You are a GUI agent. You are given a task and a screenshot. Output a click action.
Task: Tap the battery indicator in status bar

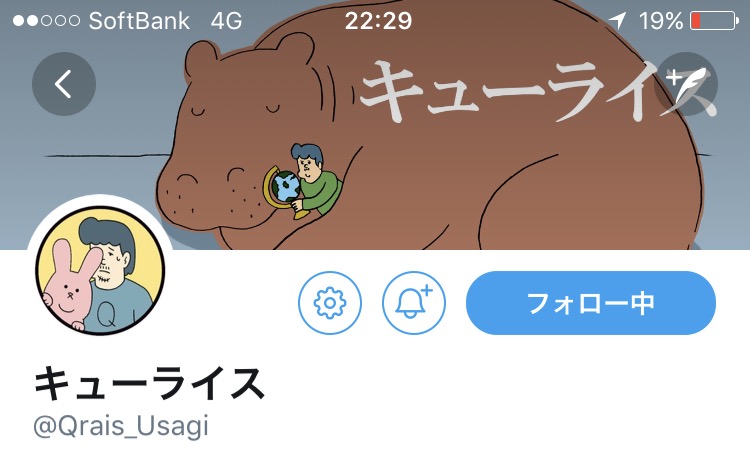click(x=715, y=21)
